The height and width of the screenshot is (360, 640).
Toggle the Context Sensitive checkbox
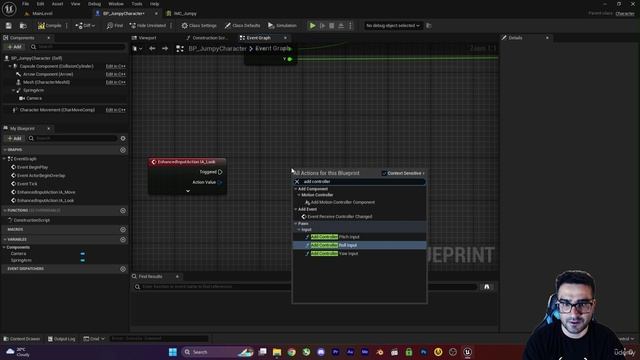(x=384, y=173)
